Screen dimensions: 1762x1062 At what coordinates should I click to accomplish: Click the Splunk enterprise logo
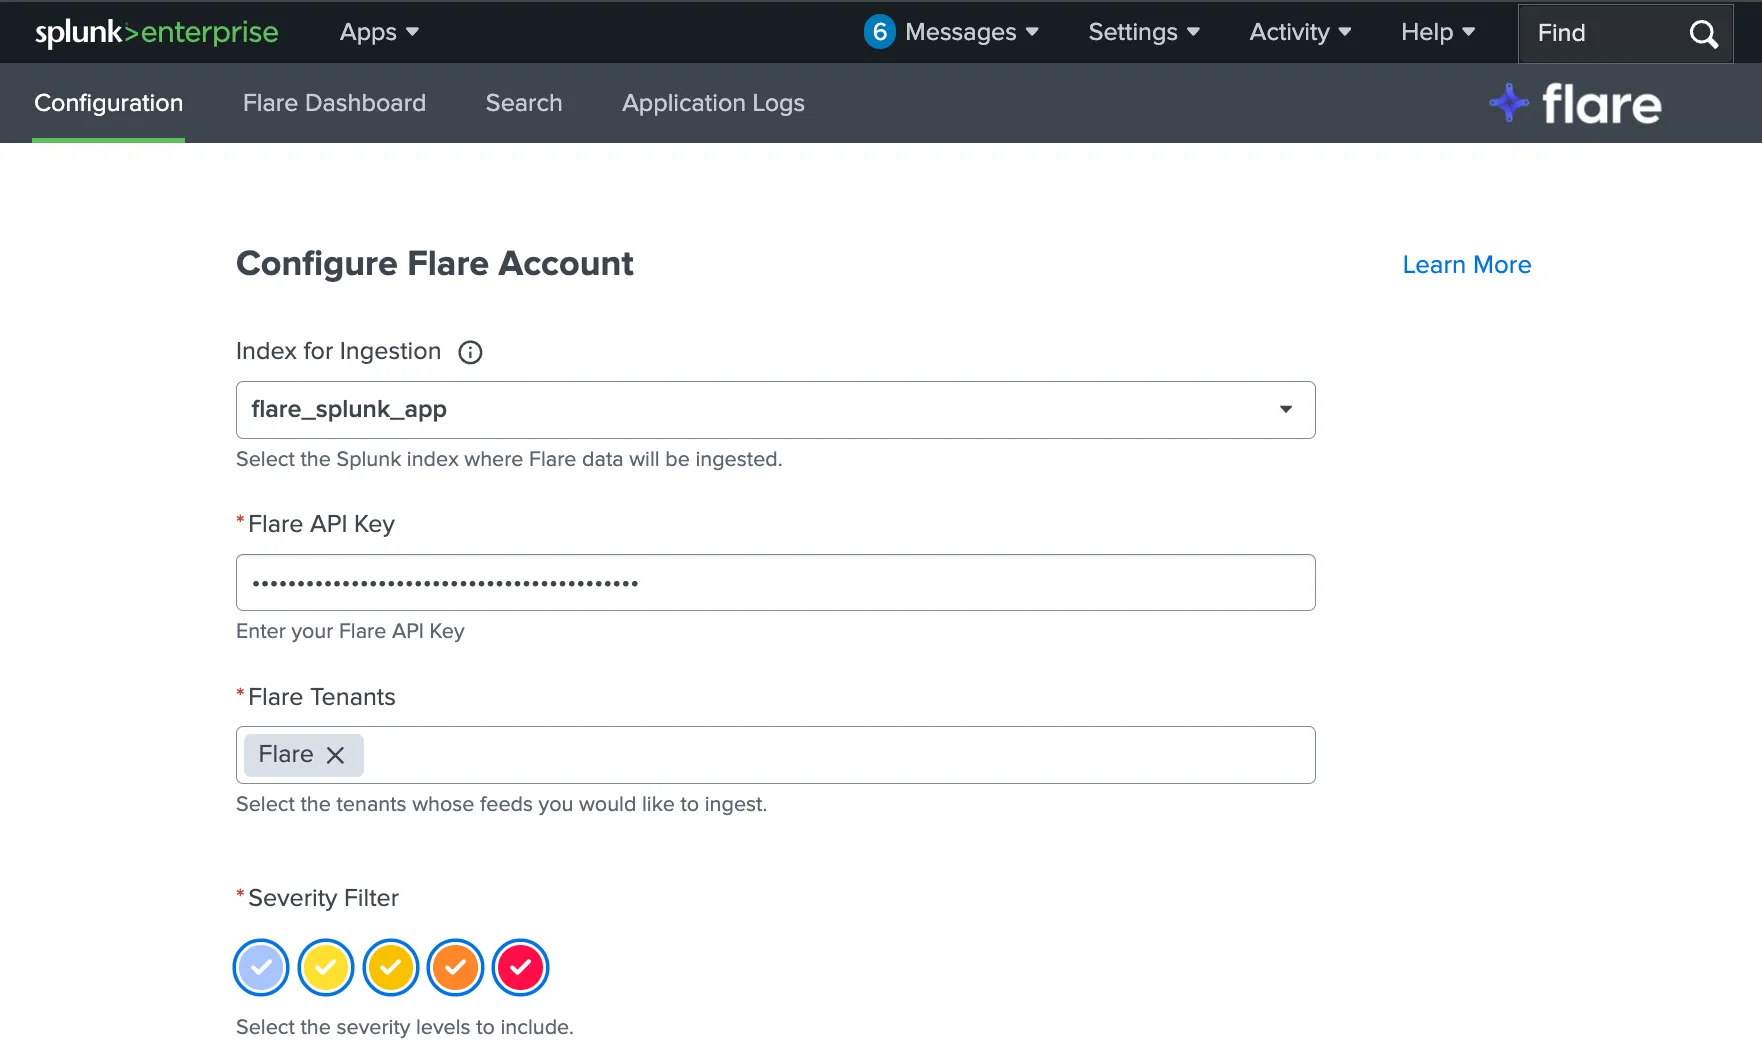[x=157, y=32]
